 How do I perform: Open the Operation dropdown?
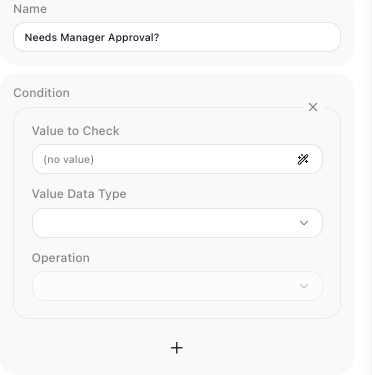pos(177,286)
